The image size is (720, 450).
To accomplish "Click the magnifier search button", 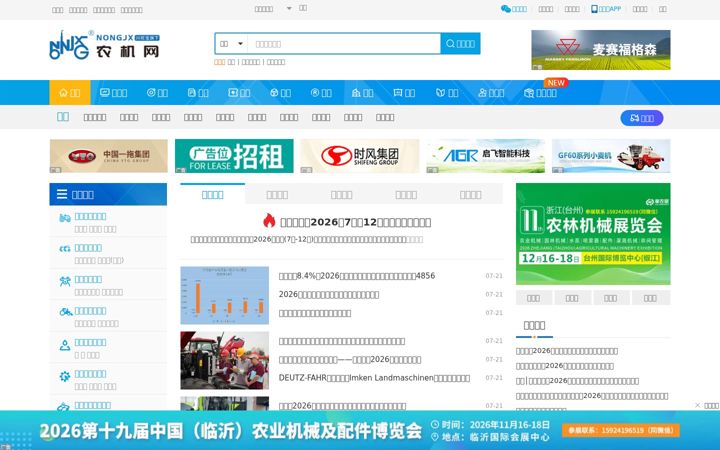I will (x=461, y=44).
